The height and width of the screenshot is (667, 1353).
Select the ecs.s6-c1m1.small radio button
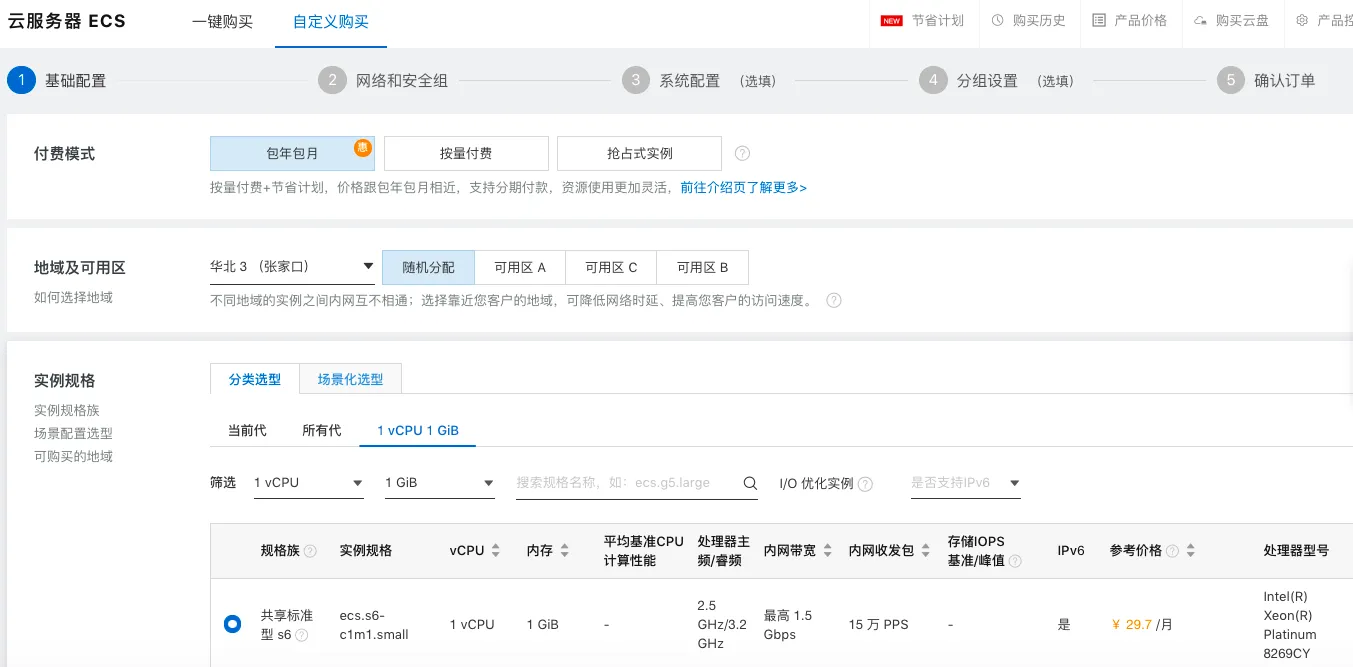(232, 623)
